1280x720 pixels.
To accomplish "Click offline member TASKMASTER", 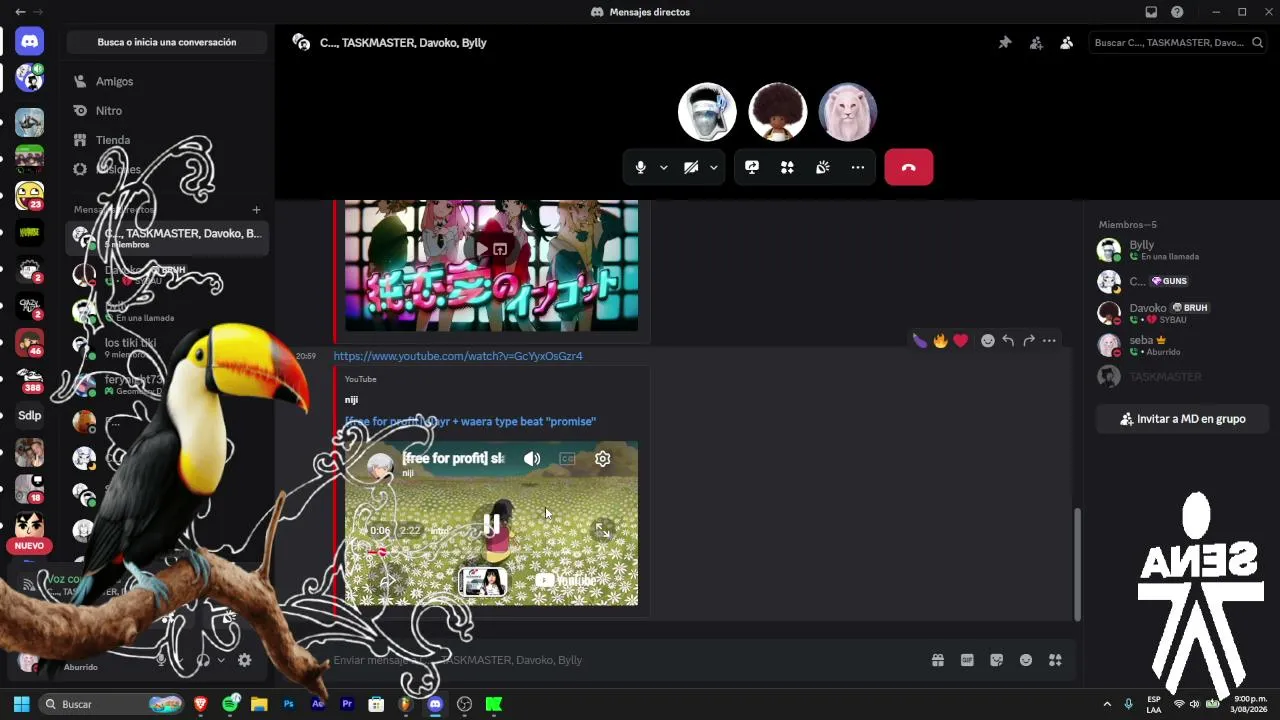I will point(1181,377).
